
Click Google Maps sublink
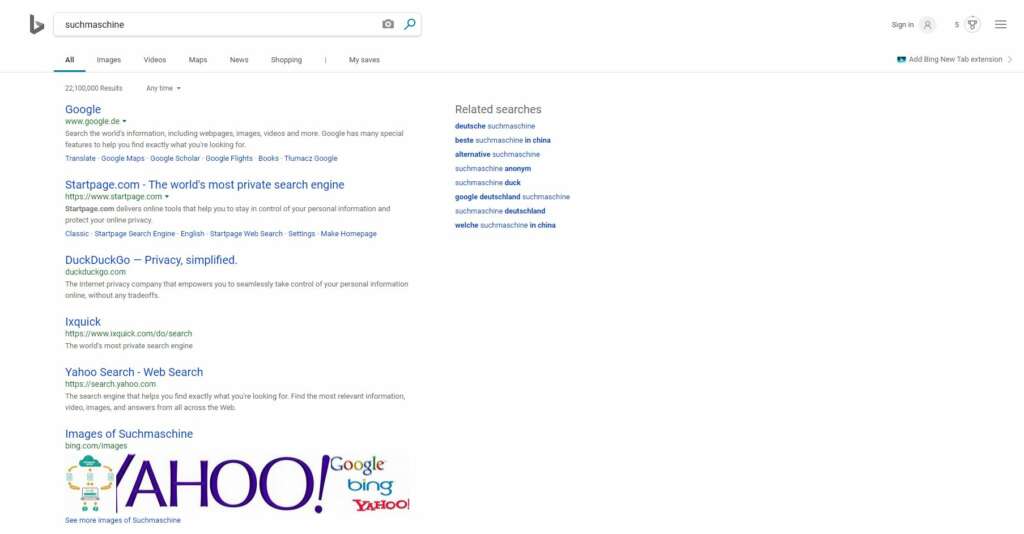coord(123,158)
